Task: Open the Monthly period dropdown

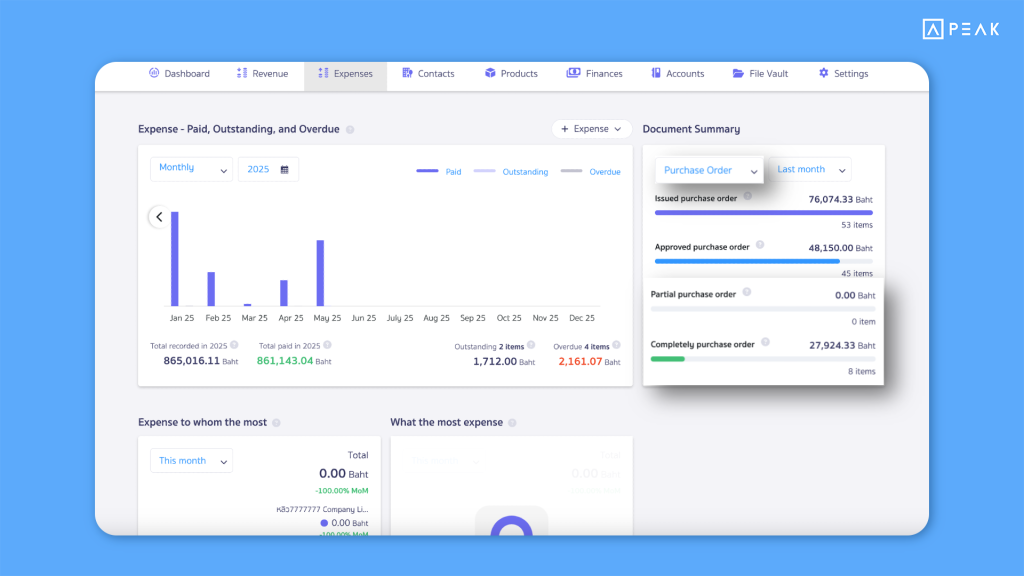Action: click(x=192, y=169)
